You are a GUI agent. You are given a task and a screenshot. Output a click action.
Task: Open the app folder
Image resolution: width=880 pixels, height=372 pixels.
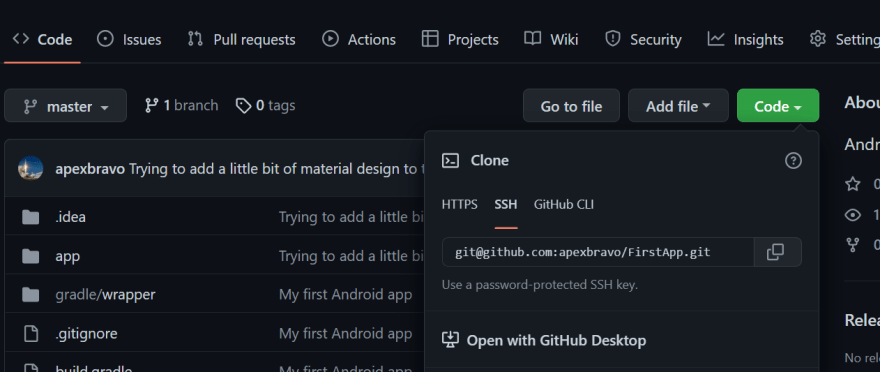[x=67, y=256]
